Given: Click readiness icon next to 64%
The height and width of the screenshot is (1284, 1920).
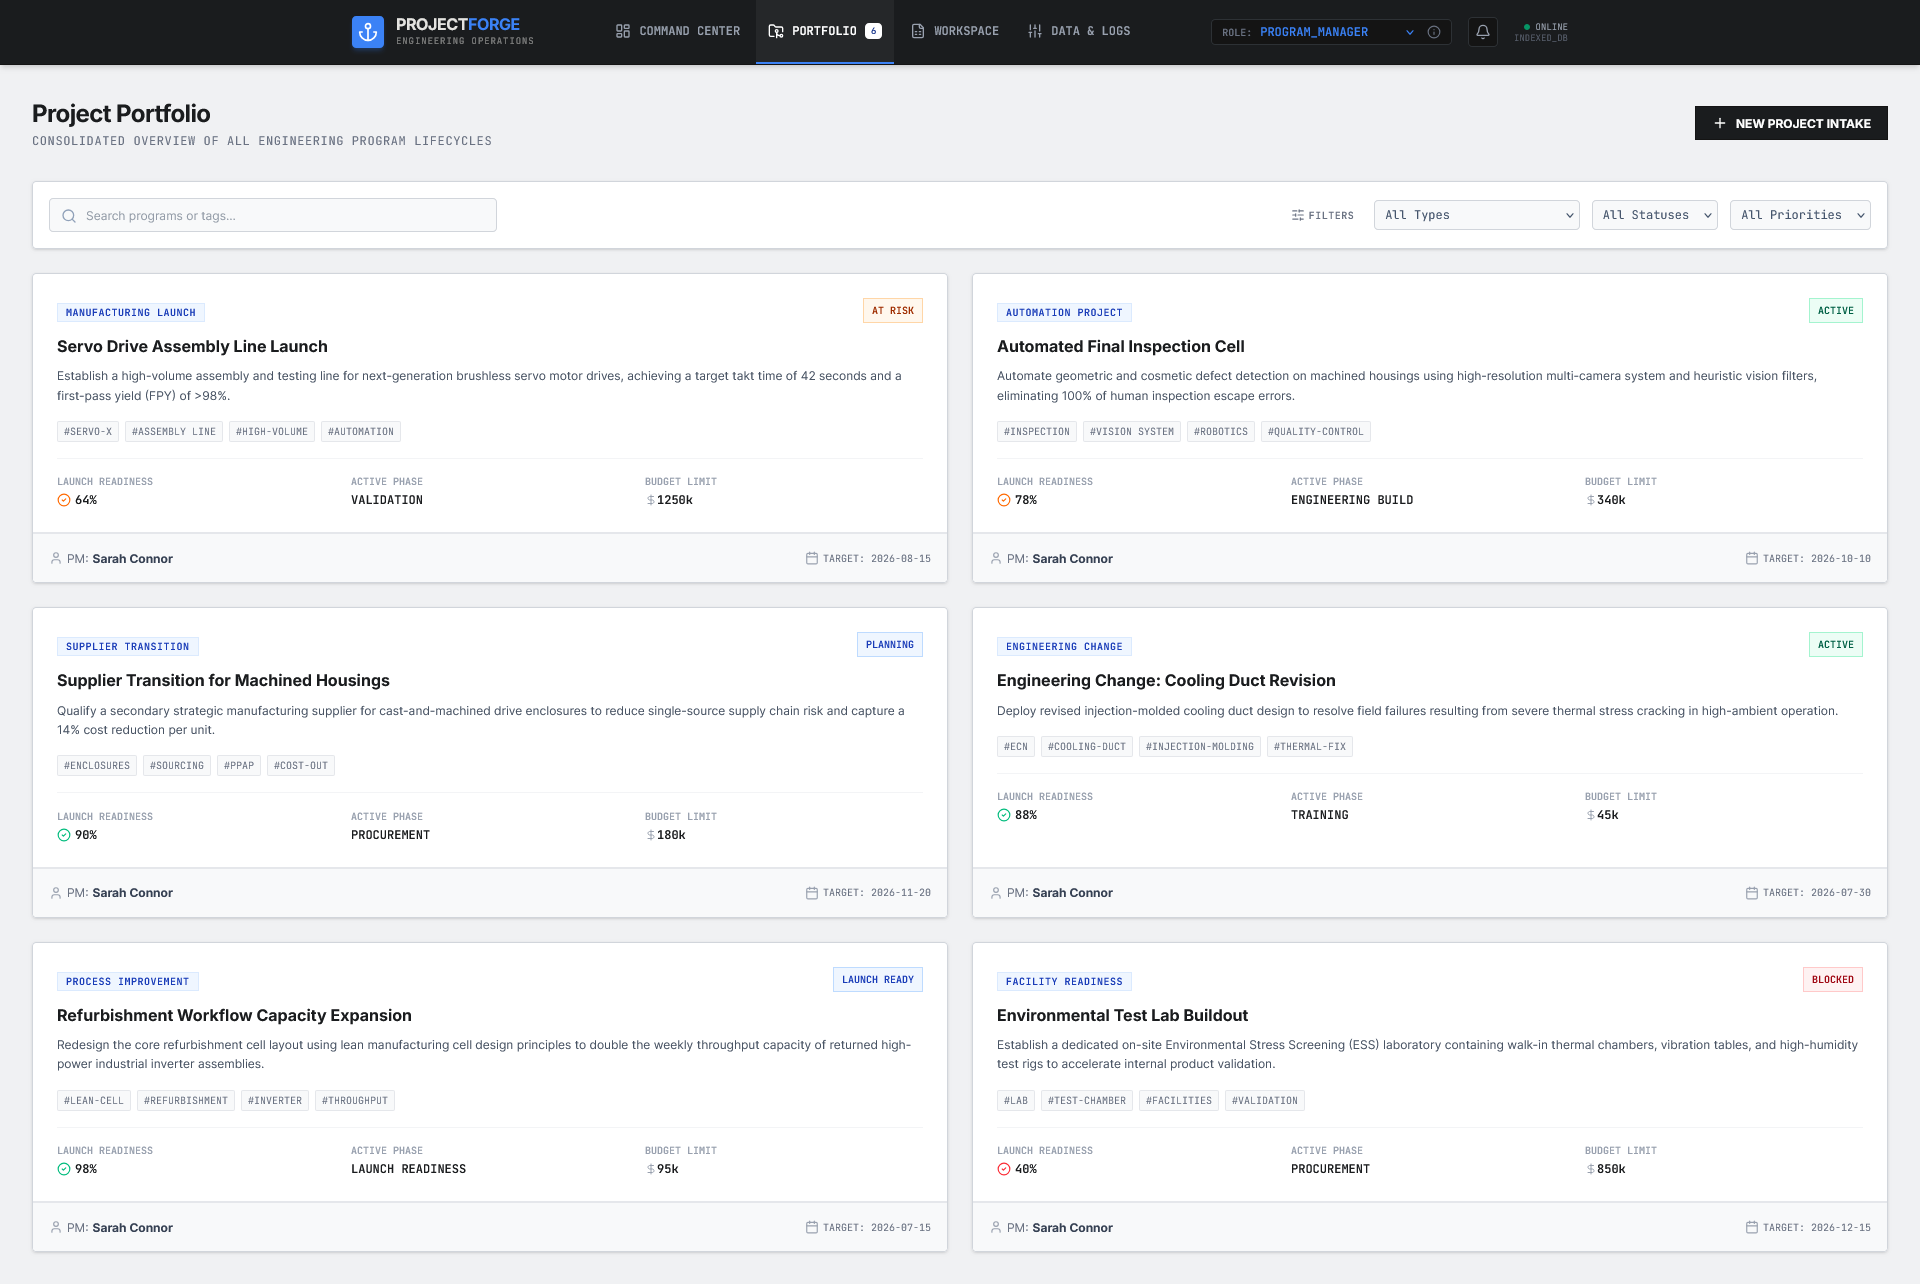Looking at the screenshot, I should (64, 500).
